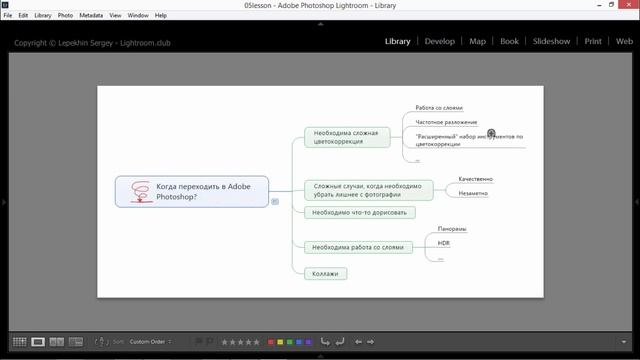Select the Library module
This screenshot has width=640, height=360.
coord(398,41)
